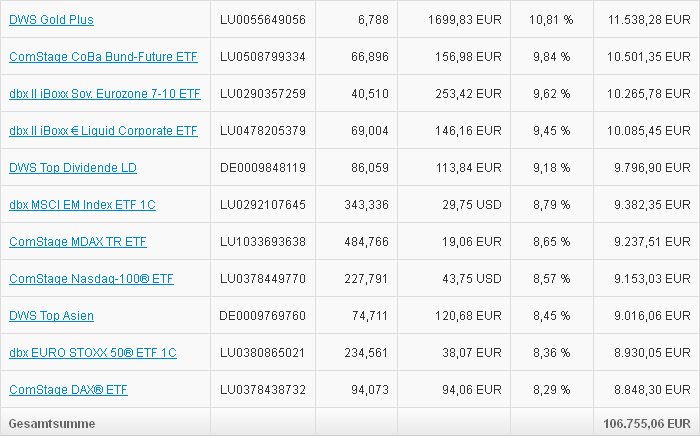Open the DWS Top Dividende LD link
This screenshot has width=700, height=436.
pos(73,168)
